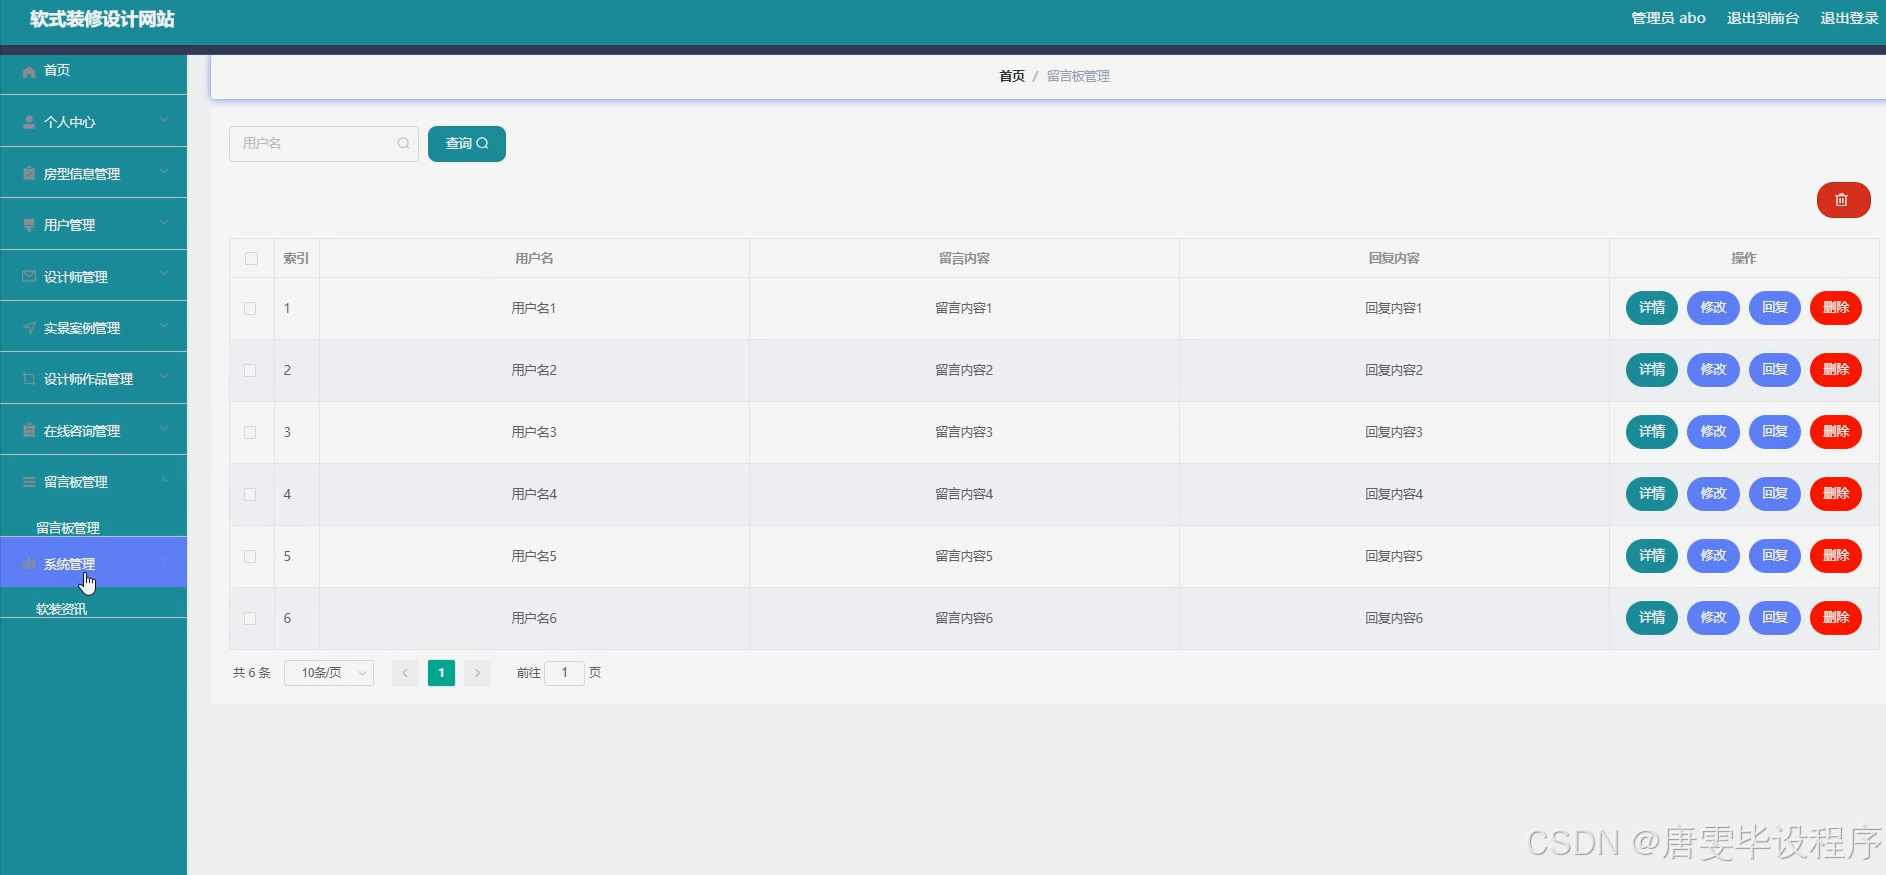
Task: Click the envelope icon beside 设计师管理
Action: (x=29, y=276)
